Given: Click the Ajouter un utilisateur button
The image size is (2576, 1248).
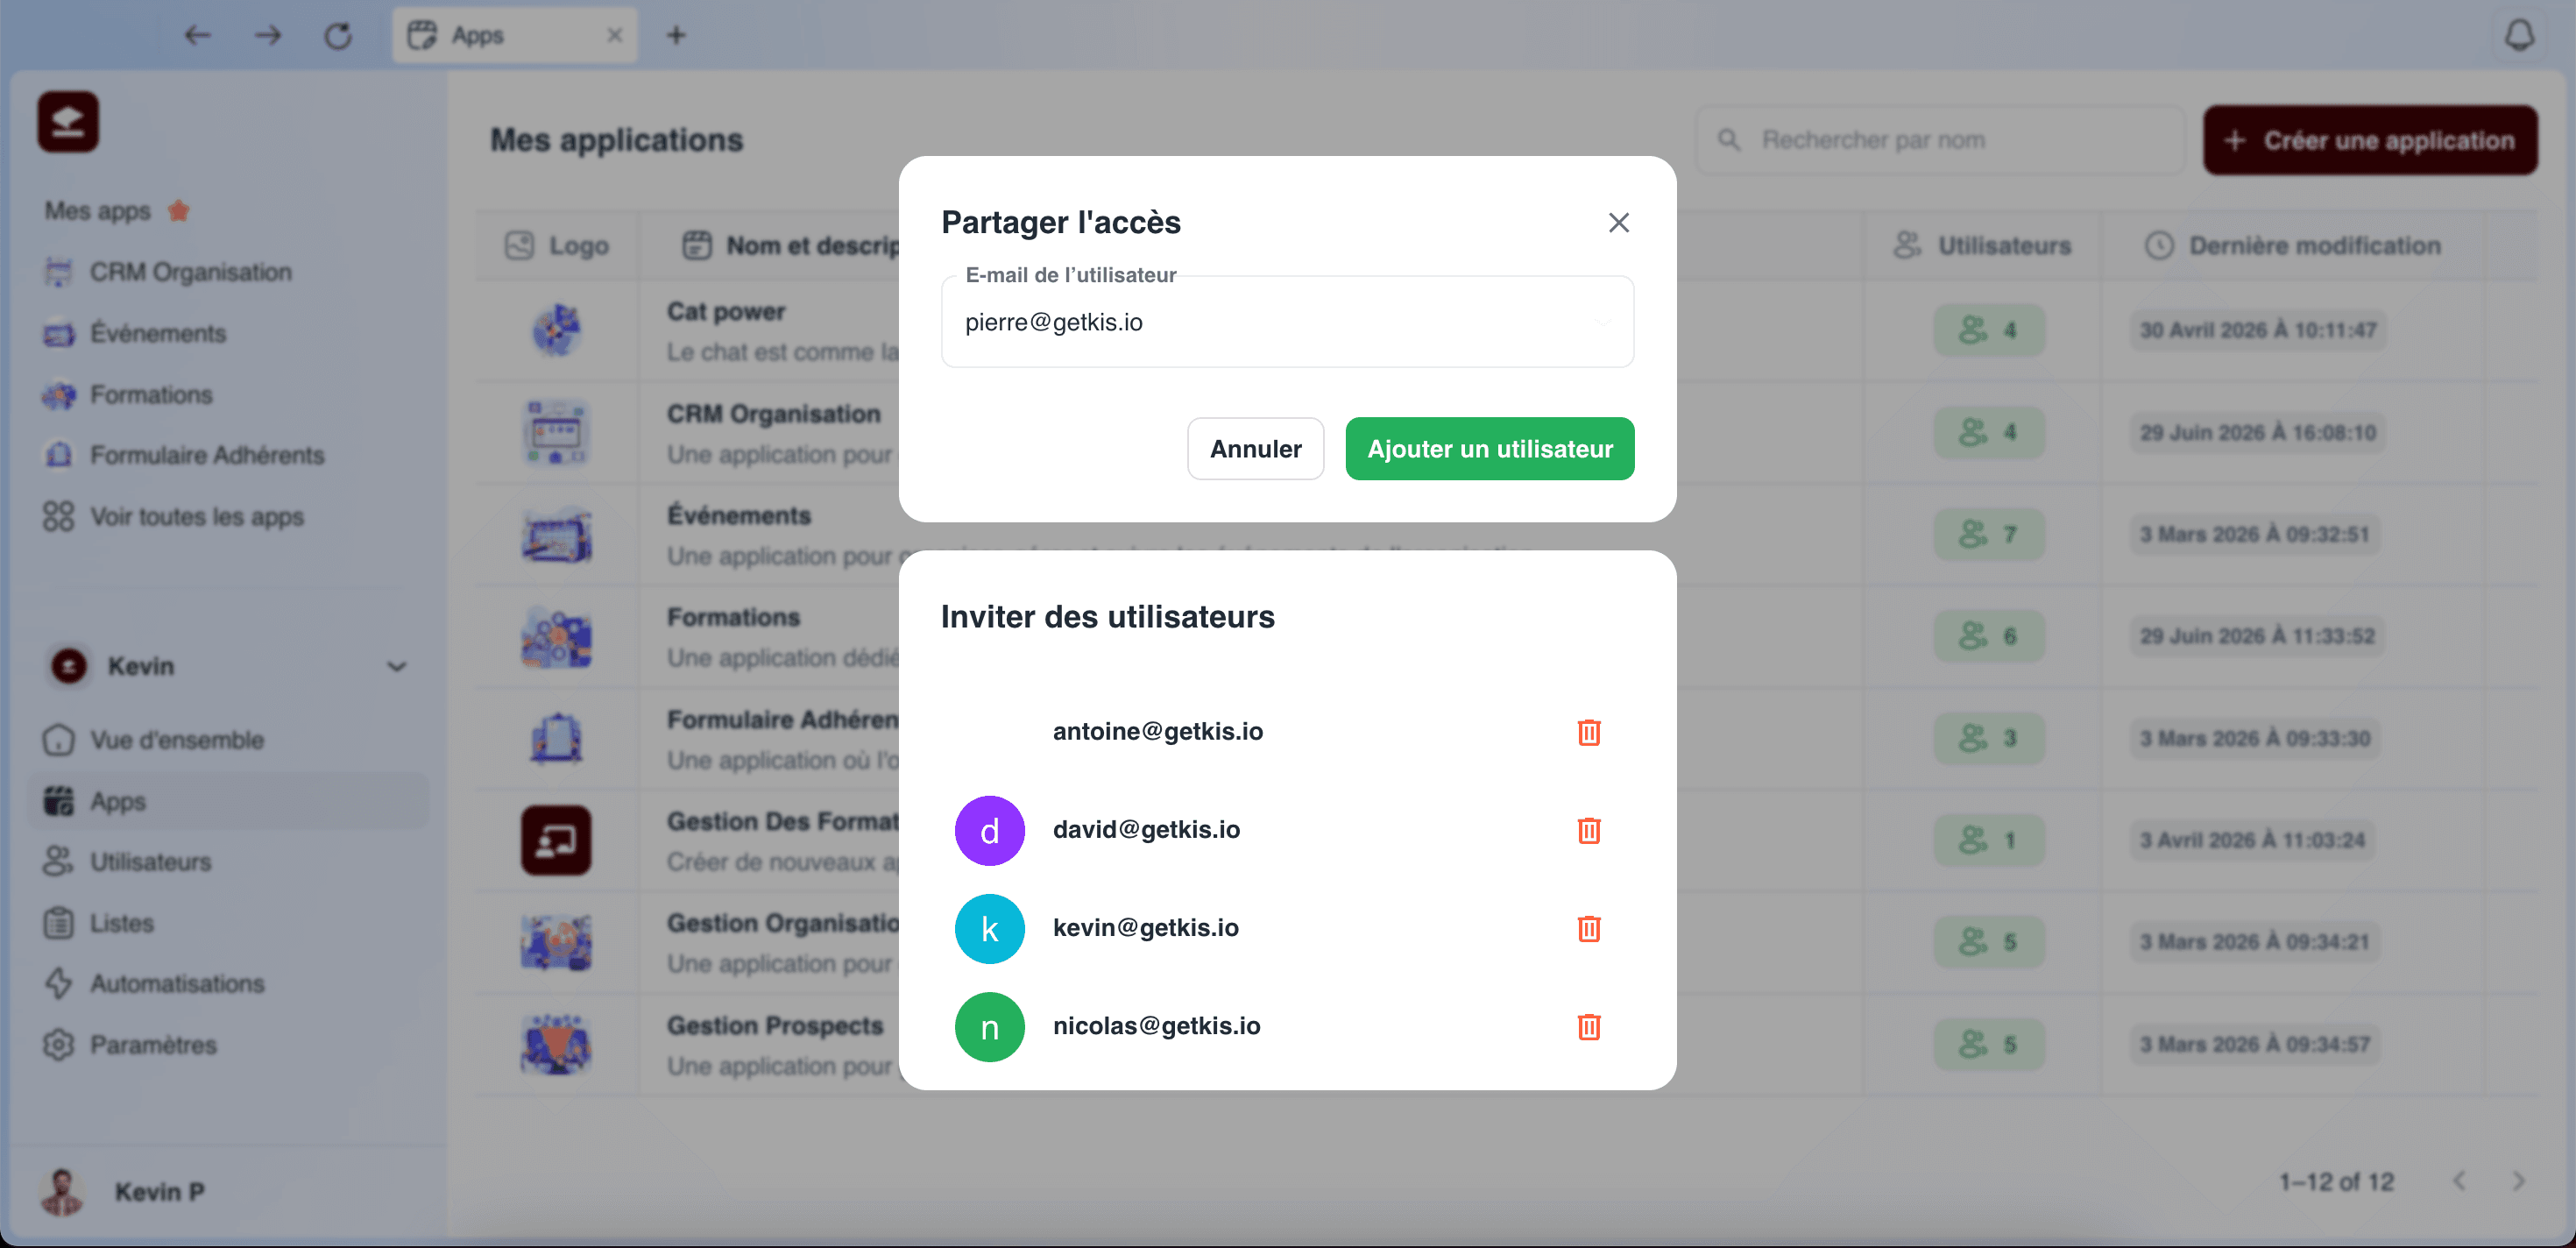Looking at the screenshot, I should (x=1489, y=449).
